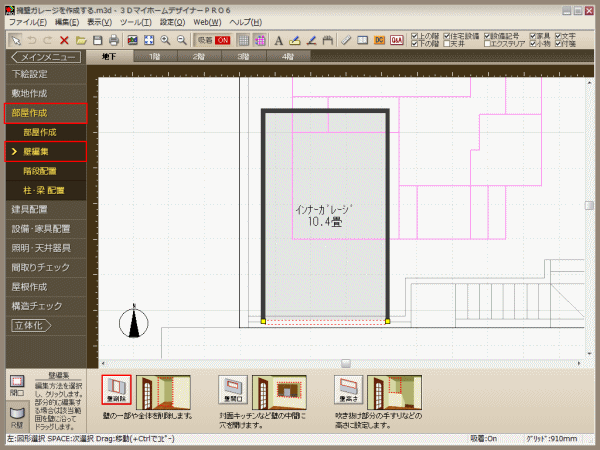Click the red delete X icon

pyautogui.click(x=64, y=40)
